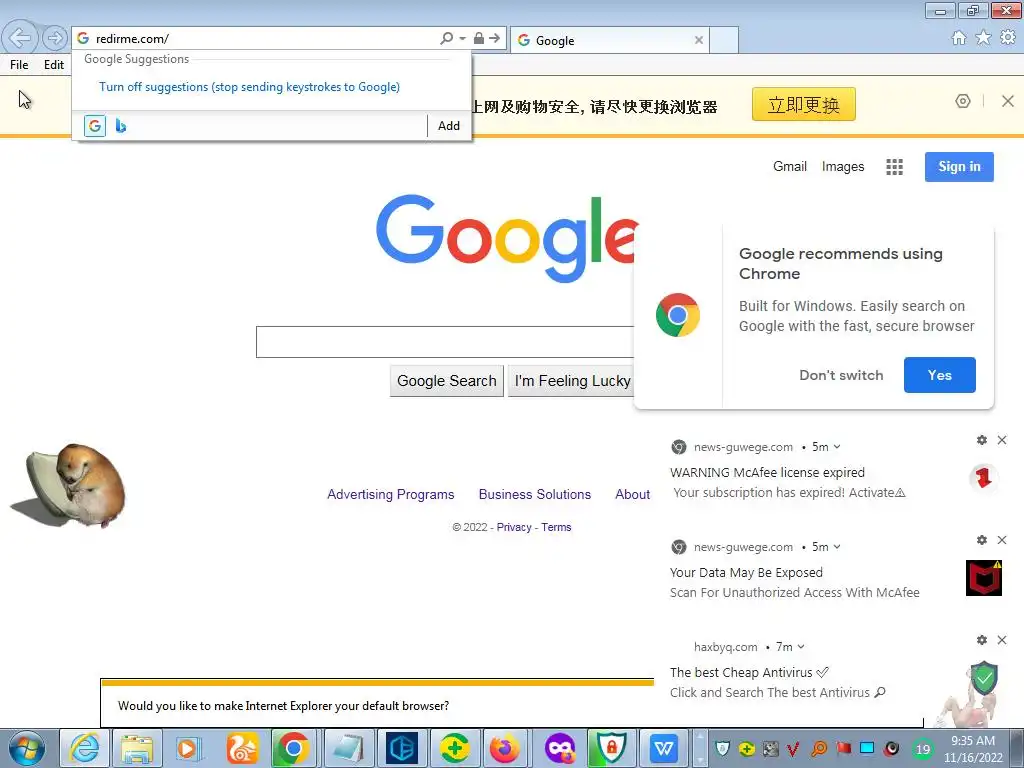Click into the Google search box
Viewport: 1024px width, 768px height.
[445, 342]
